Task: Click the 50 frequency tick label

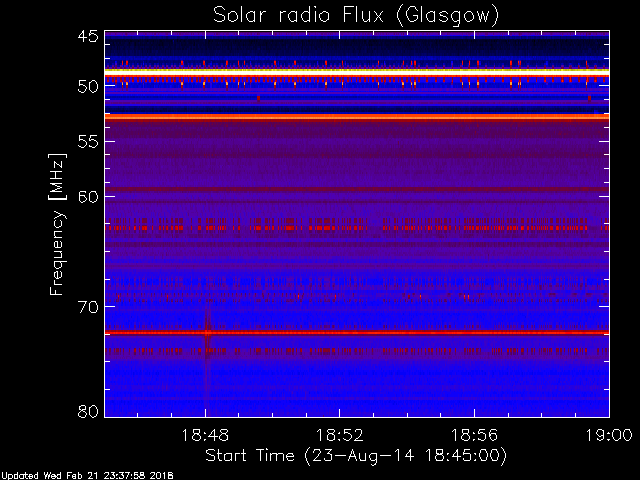Action: [88, 87]
